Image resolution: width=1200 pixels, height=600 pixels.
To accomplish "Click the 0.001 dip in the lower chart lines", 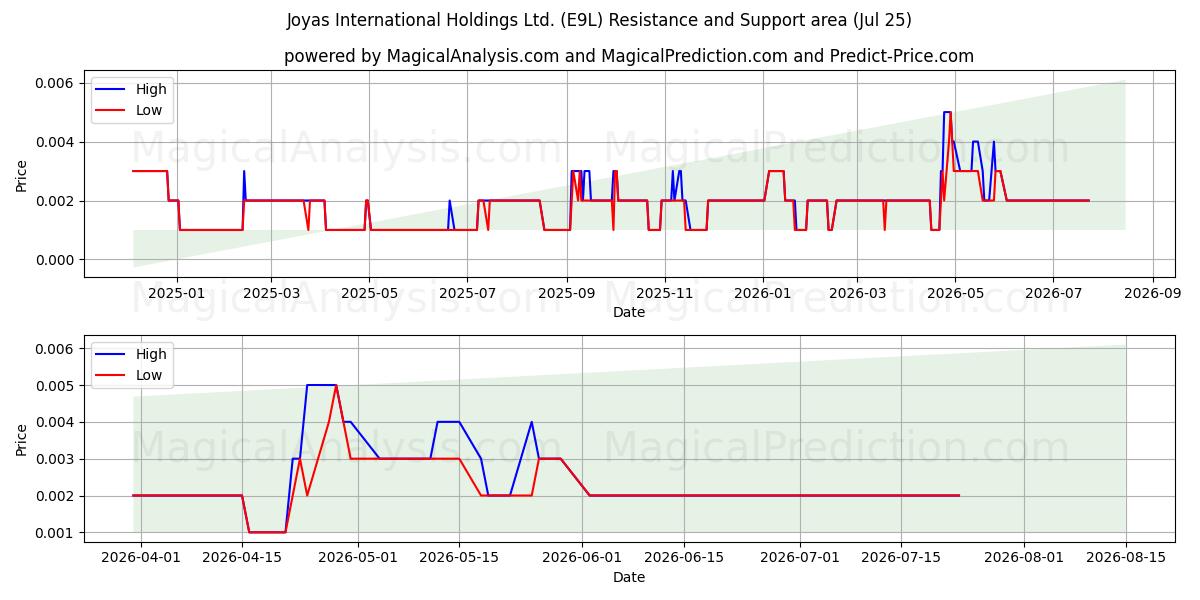I will pyautogui.click(x=267, y=532).
